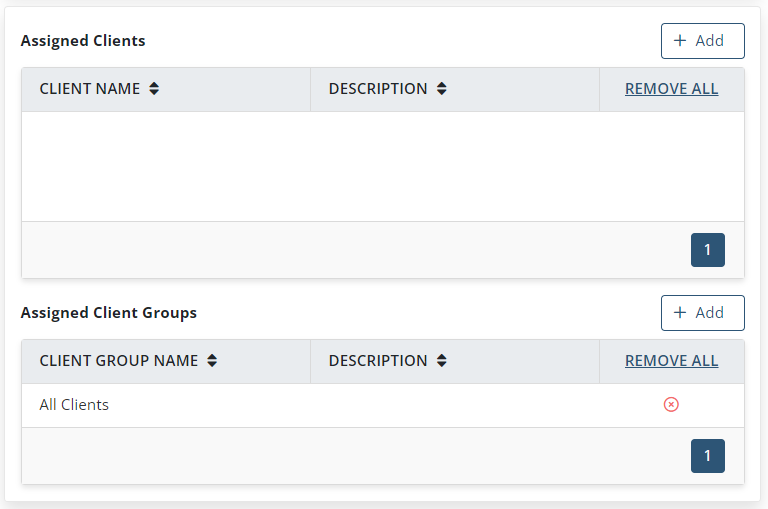Click the empty Assigned Clients table body
Screen dimensions: 768x509
coord(383,167)
